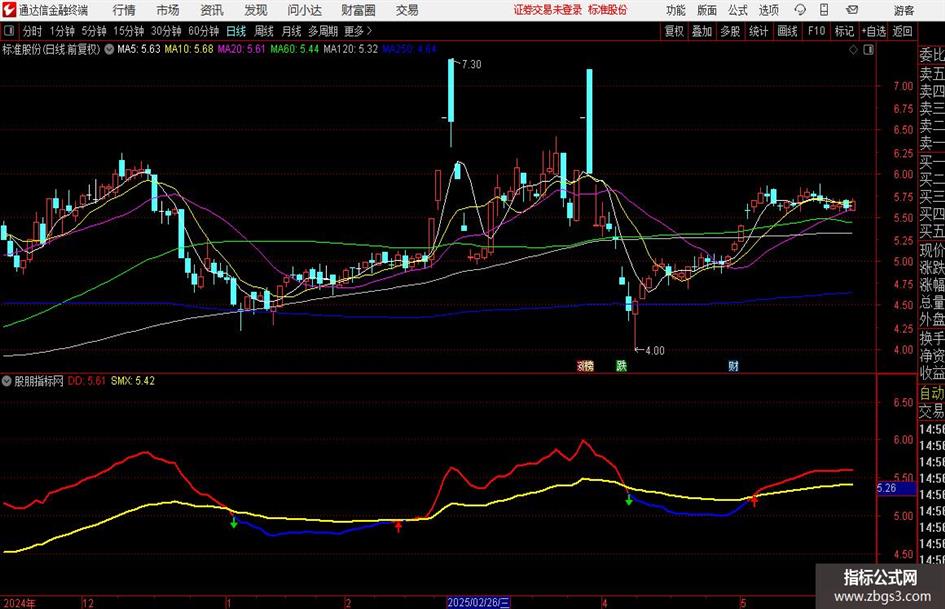Click the green down arrow near April
This screenshot has width=945, height=609.
(x=629, y=500)
